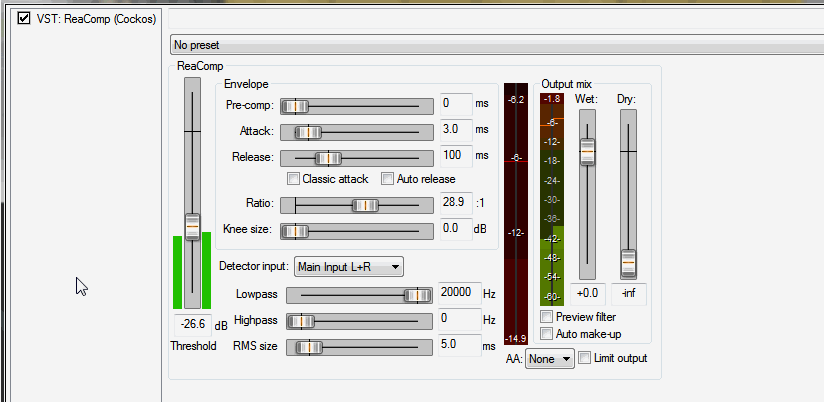Screen dimensions: 824x402
Task: Click the Pre-comp value field showing 0
Action: click(x=456, y=104)
